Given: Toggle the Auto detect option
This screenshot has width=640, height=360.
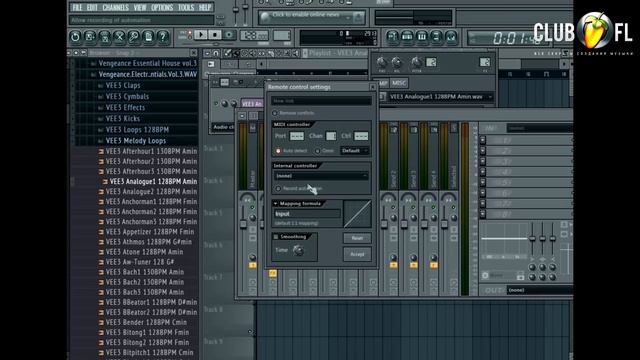Looking at the screenshot, I should click(278, 151).
